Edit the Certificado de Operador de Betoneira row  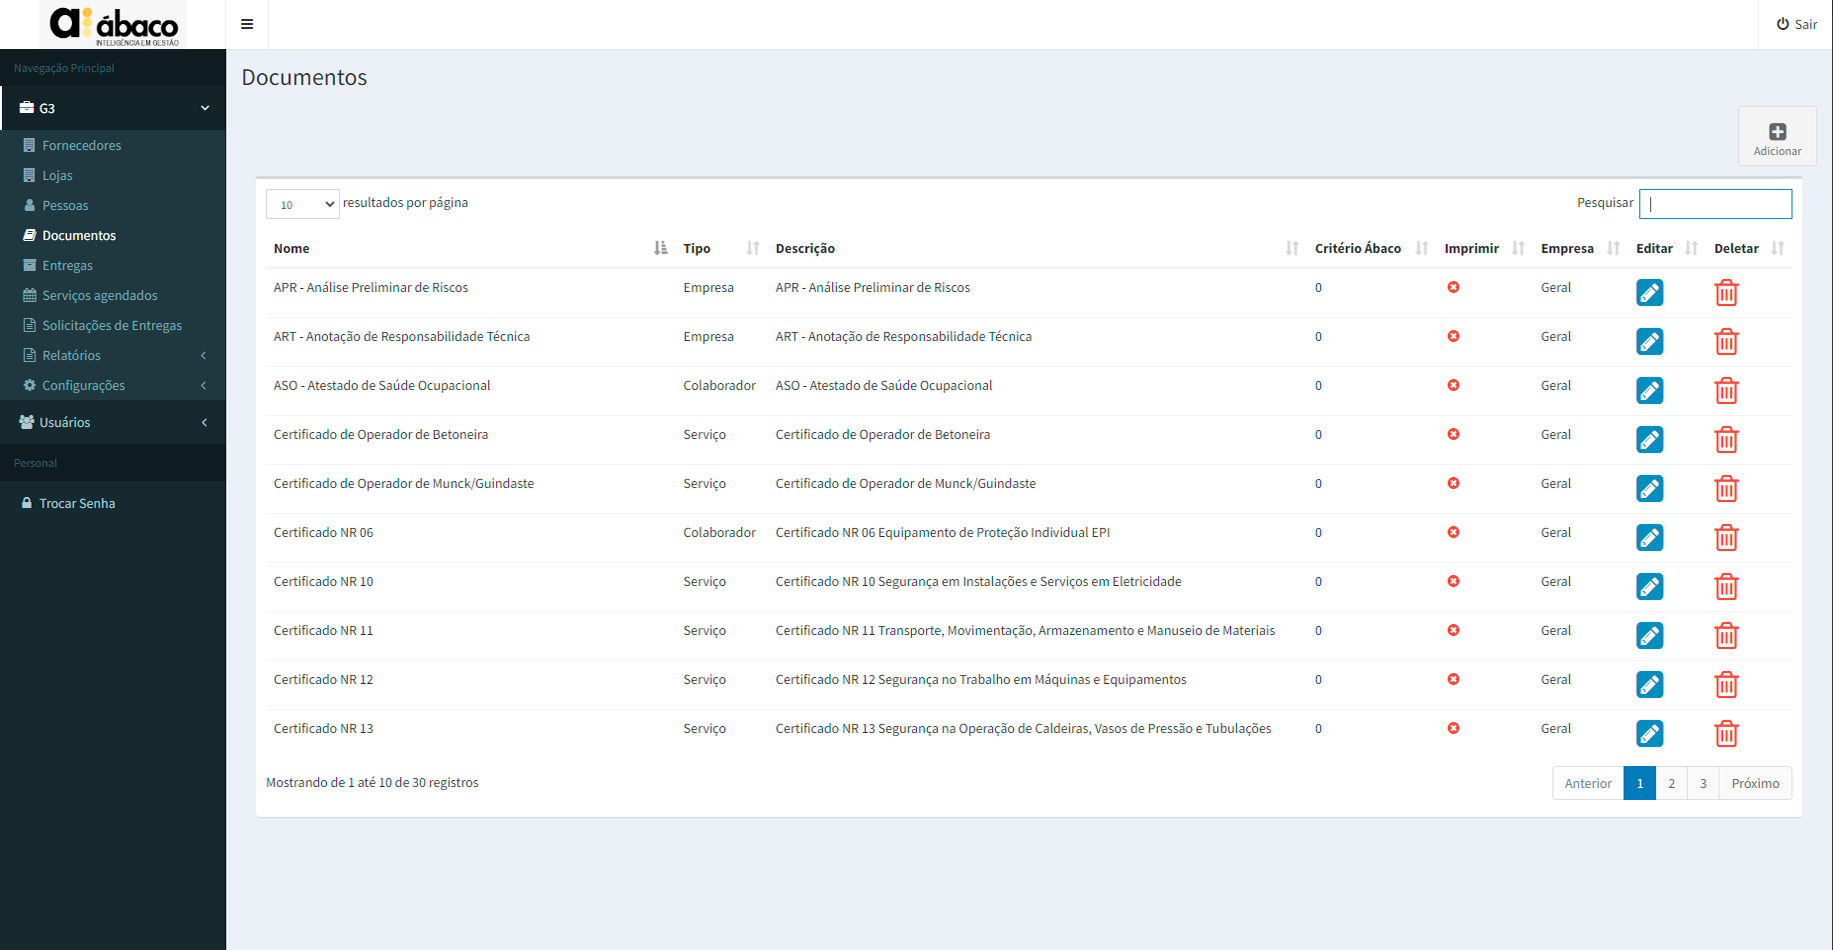[x=1650, y=440]
